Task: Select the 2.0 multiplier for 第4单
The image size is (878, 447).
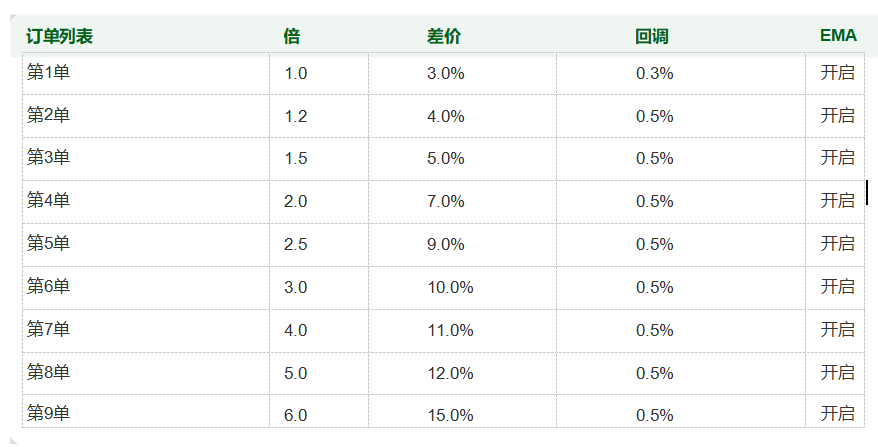Action: (x=296, y=201)
